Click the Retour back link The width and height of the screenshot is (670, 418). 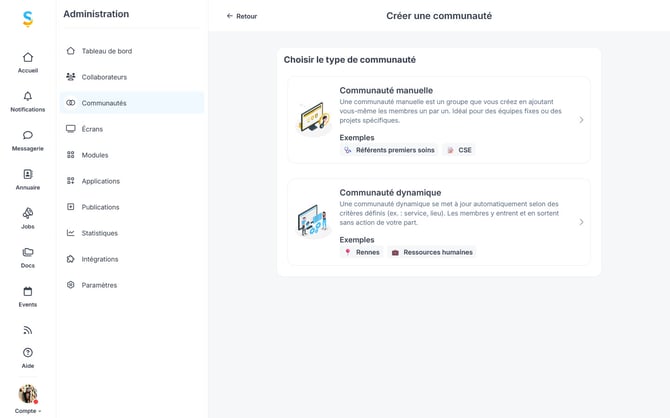(242, 16)
